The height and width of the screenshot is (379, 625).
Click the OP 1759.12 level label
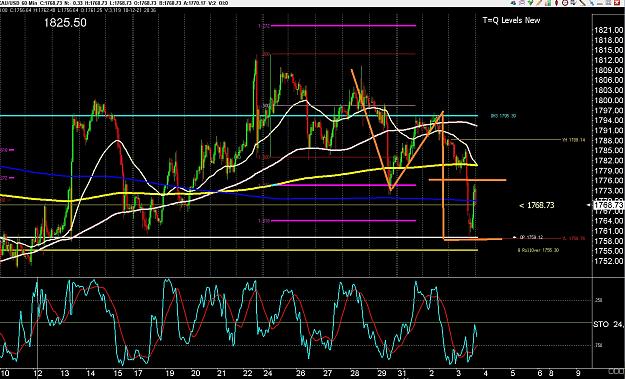pos(531,238)
